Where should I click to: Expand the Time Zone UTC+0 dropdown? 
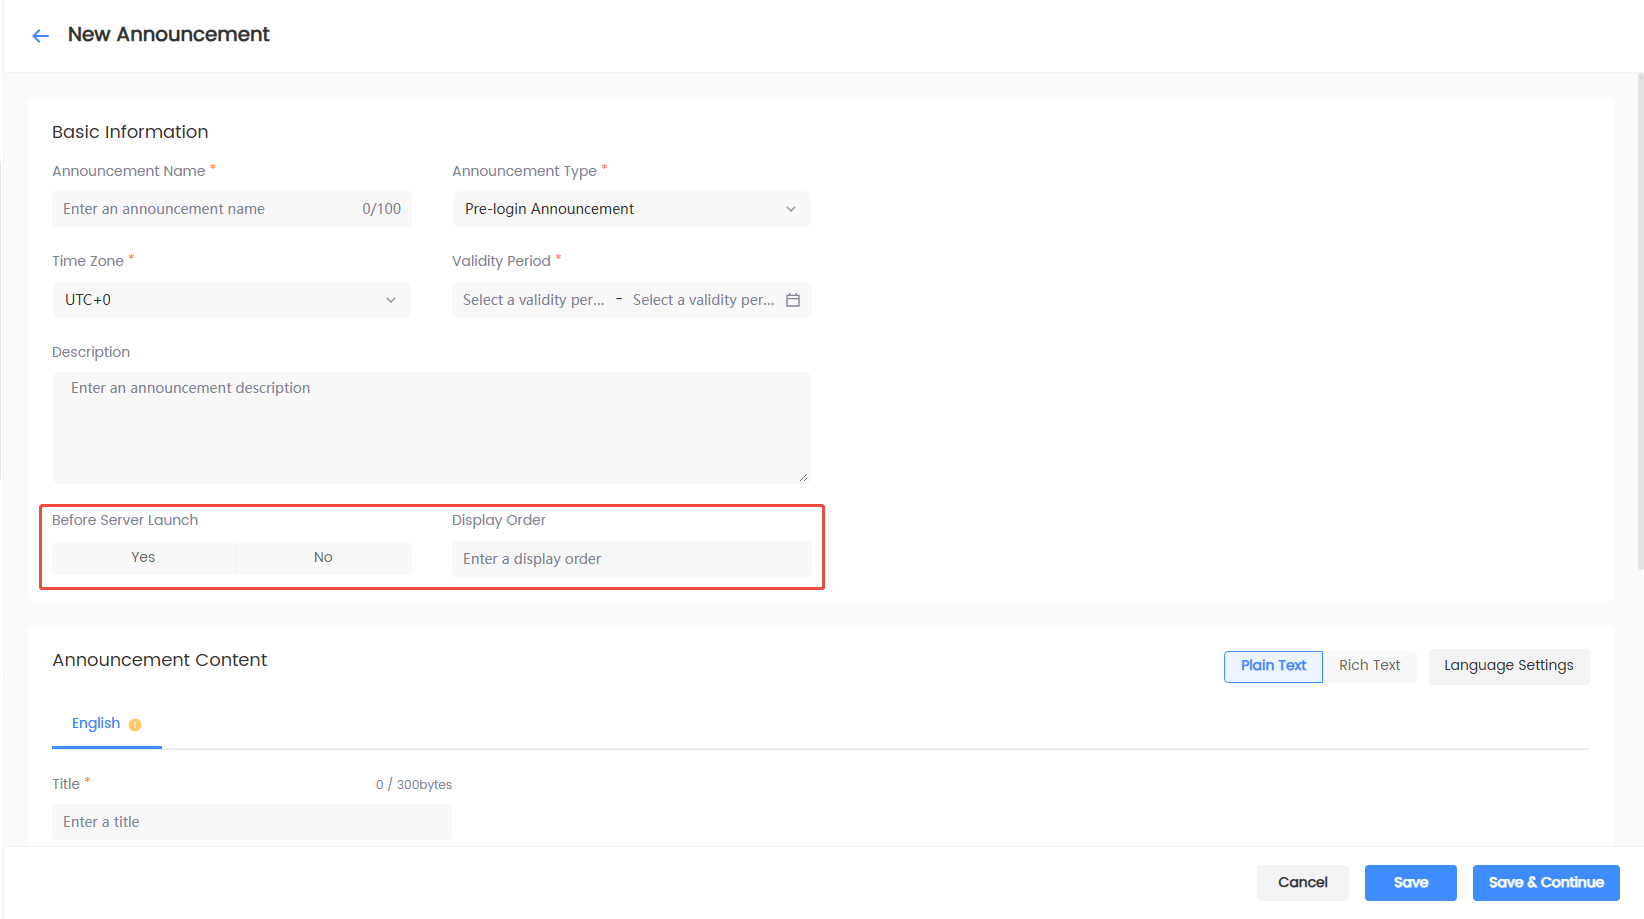pyautogui.click(x=231, y=300)
